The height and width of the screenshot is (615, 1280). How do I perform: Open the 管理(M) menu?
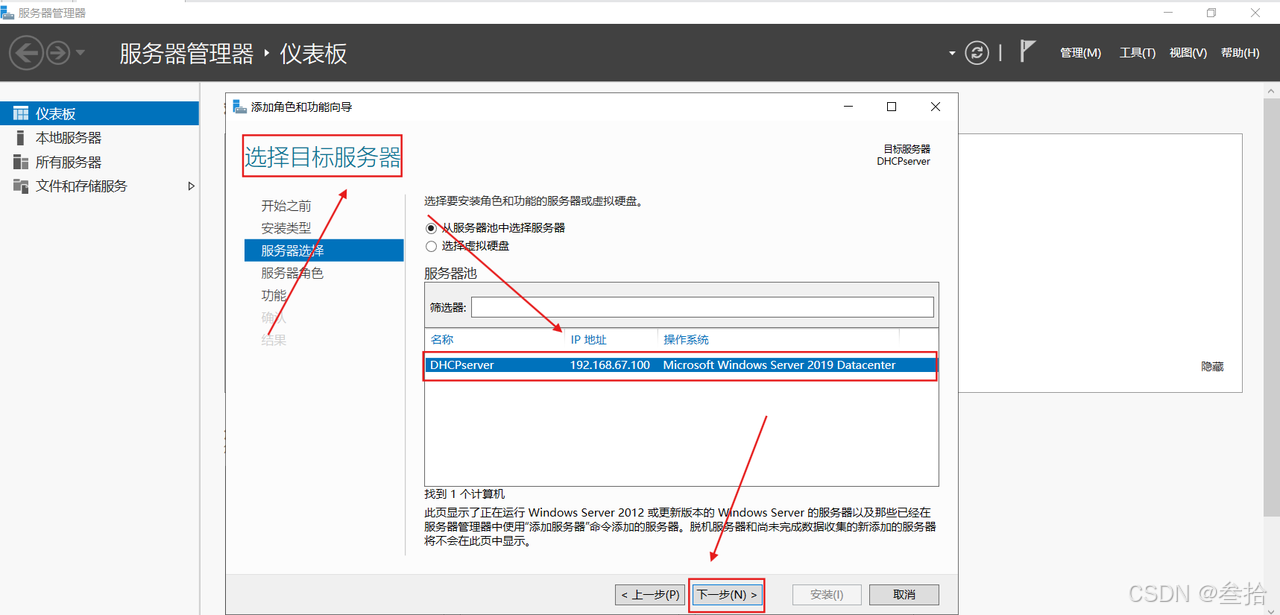(x=1080, y=53)
